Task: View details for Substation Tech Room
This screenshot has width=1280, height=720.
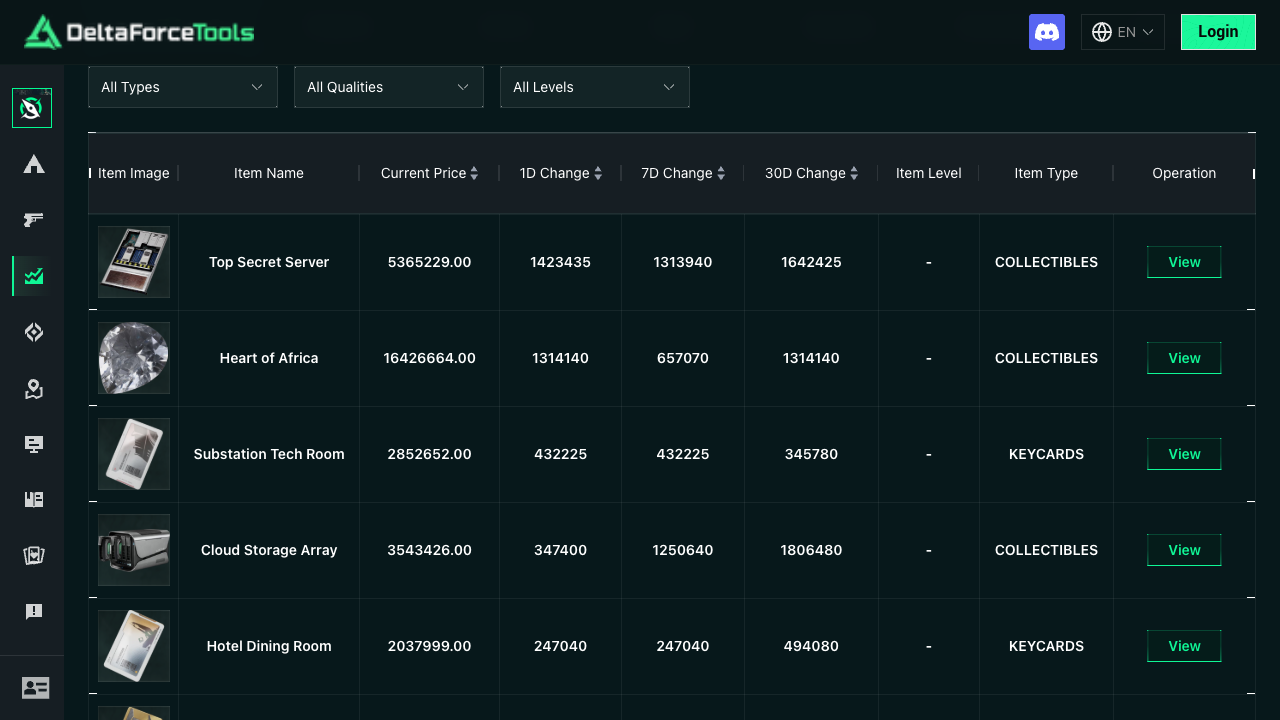Action: coord(1184,454)
